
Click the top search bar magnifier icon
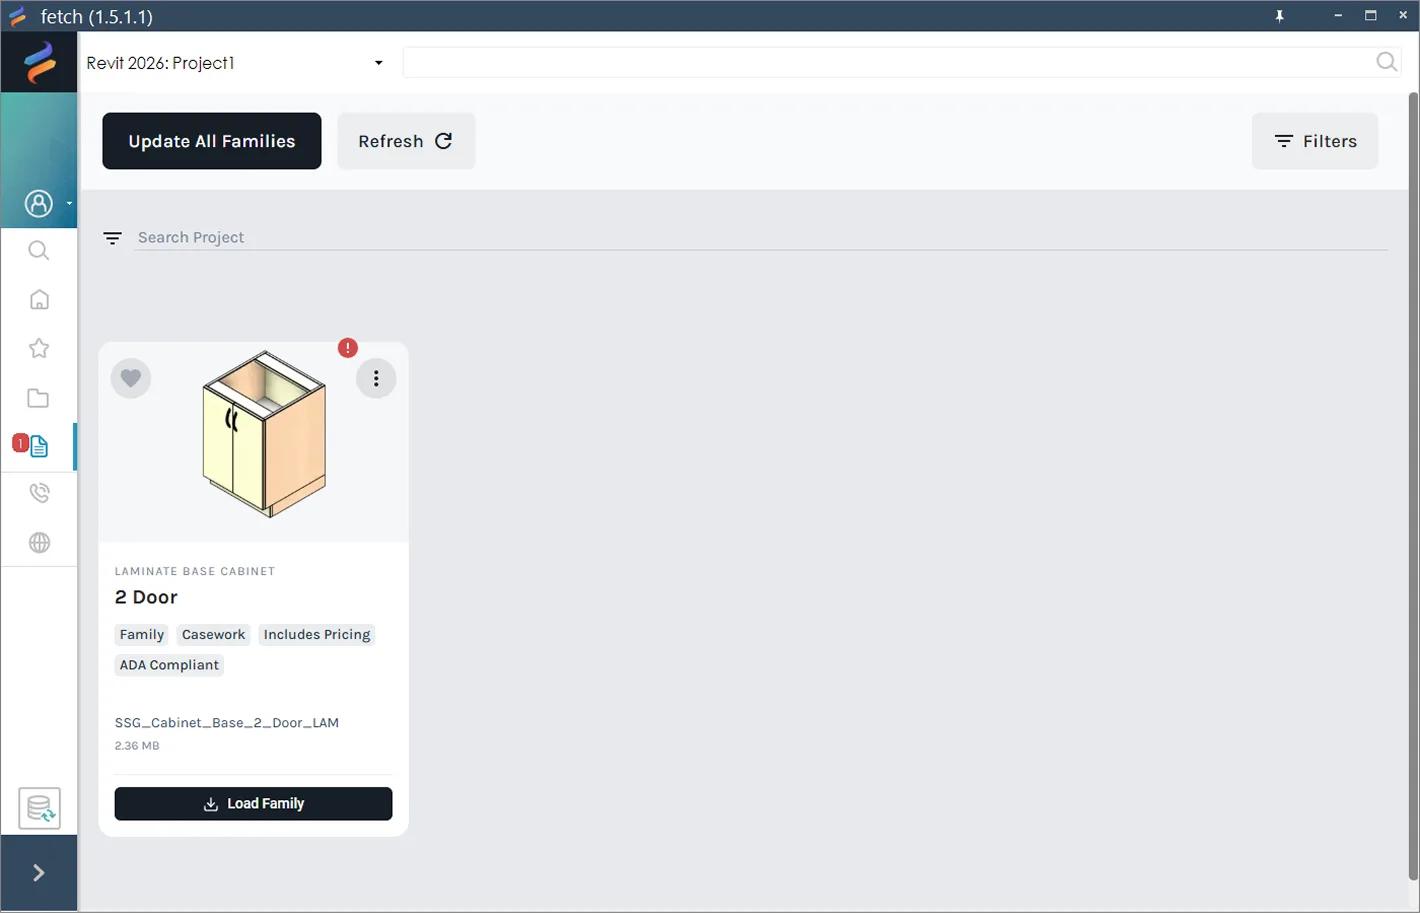coord(1386,62)
